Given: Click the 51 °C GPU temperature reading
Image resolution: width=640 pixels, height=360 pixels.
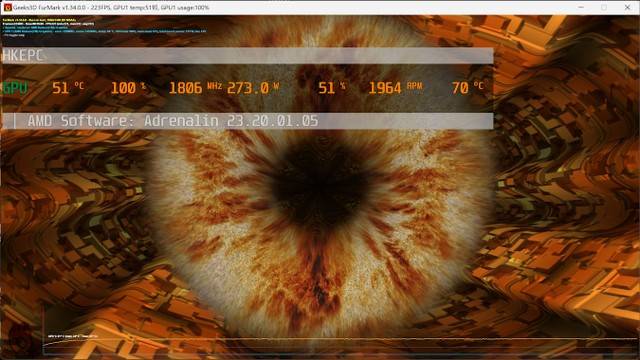Looking at the screenshot, I should 68,88.
